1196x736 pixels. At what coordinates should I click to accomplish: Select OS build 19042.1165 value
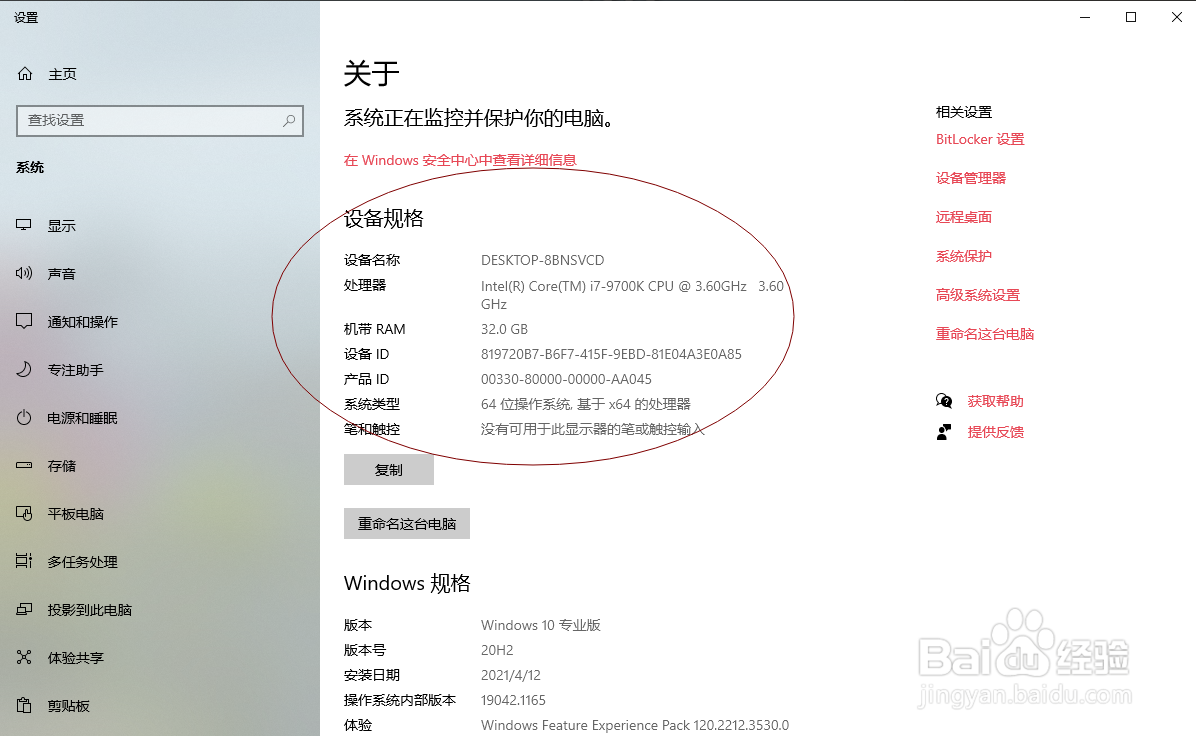(x=513, y=700)
